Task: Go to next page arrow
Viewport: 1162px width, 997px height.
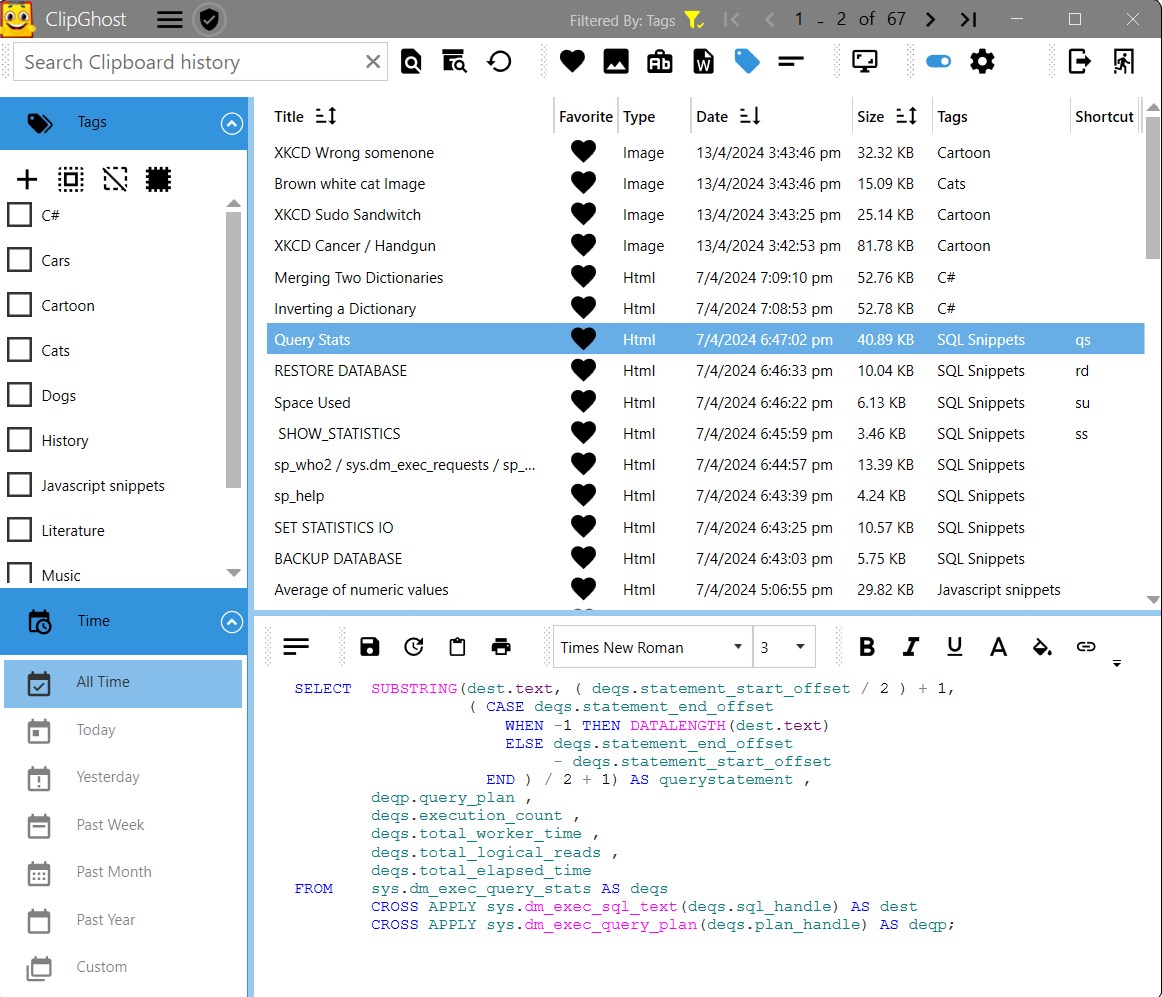Action: tap(930, 19)
